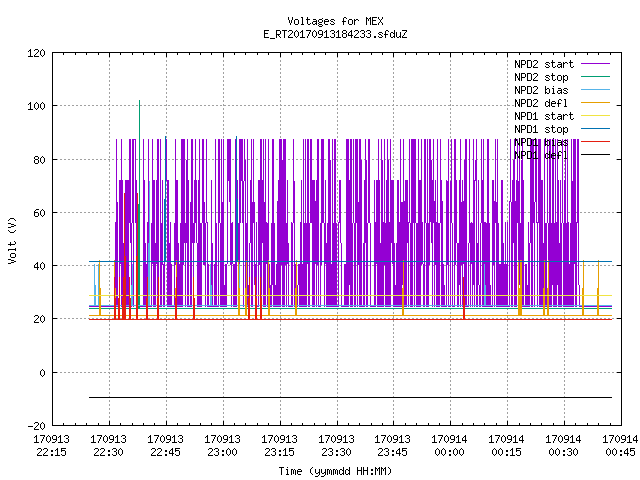Screen dimensions: 640x480
Task: Click the 'NPD1 stop' legend label
Action: click(x=541, y=129)
